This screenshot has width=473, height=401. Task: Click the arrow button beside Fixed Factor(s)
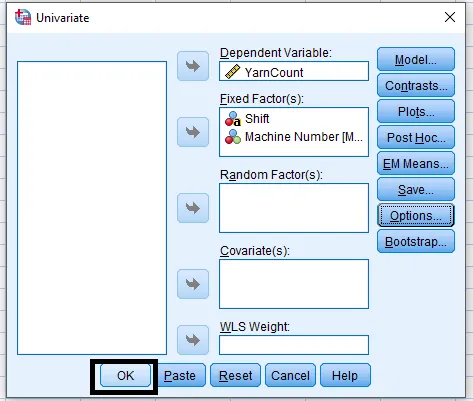coord(193,132)
